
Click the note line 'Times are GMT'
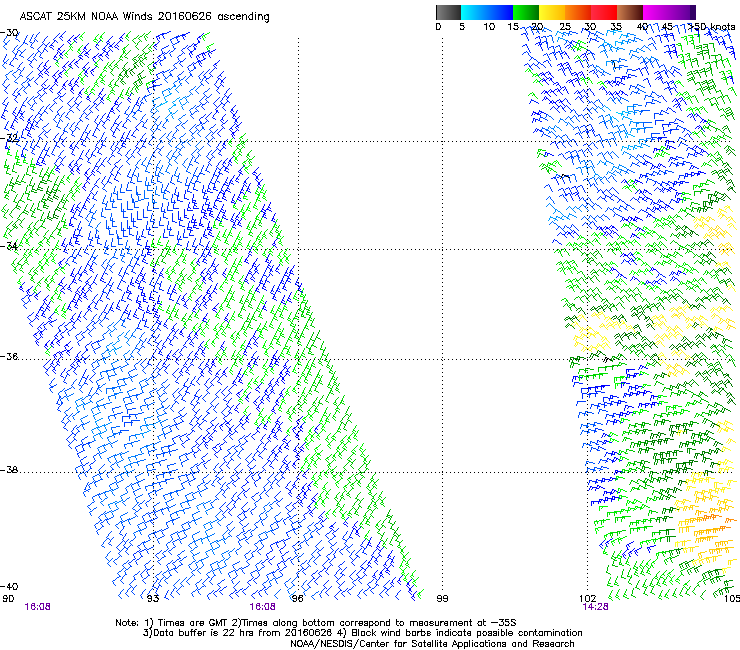click(193, 623)
